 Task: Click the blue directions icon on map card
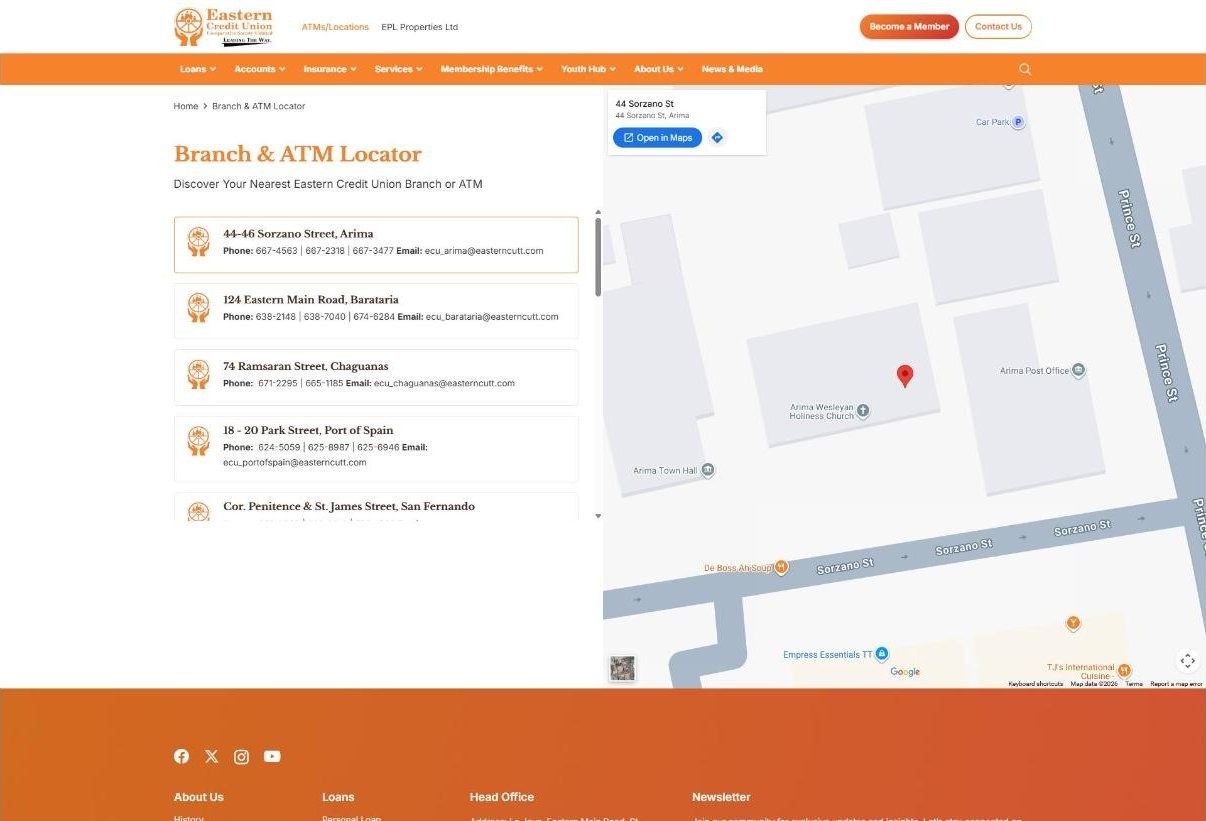coord(717,138)
